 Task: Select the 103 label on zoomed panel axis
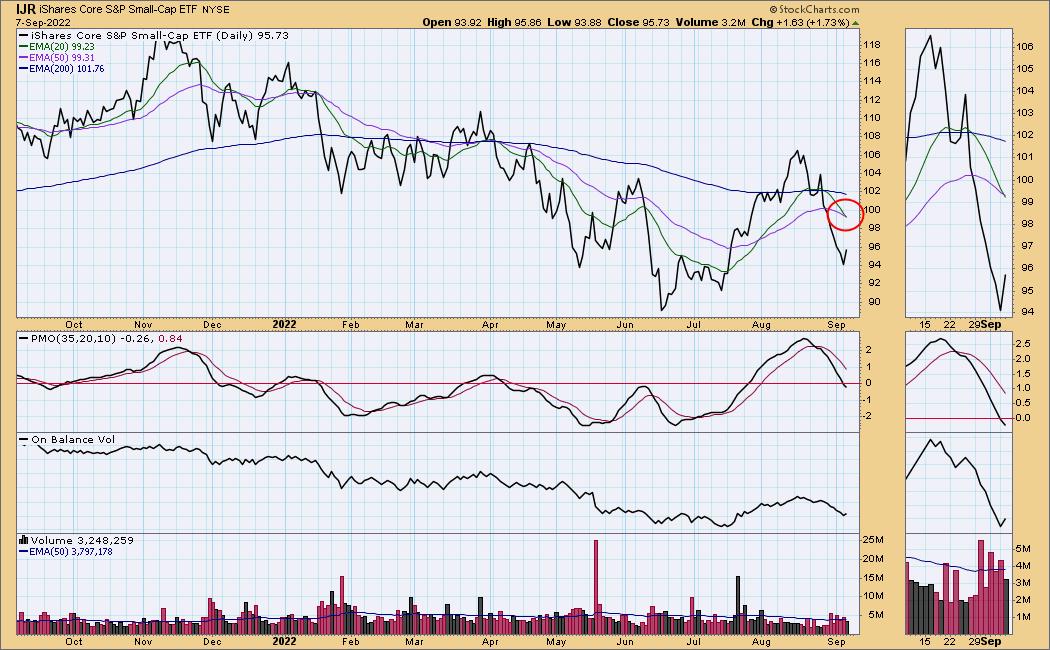(1025, 113)
